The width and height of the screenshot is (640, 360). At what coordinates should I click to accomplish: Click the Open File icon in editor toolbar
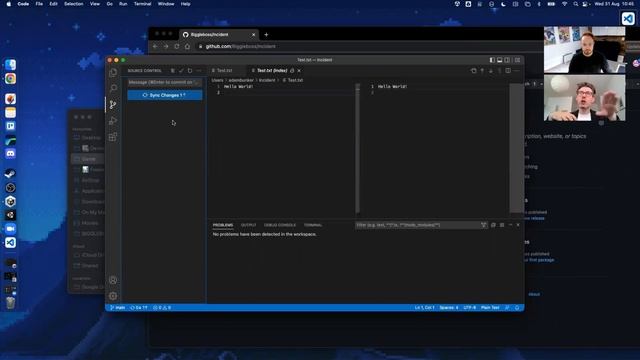pos(473,71)
